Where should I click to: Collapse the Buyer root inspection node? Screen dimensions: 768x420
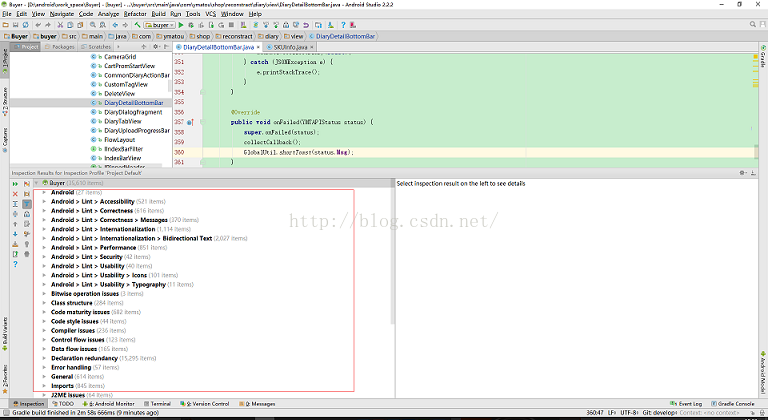36,183
